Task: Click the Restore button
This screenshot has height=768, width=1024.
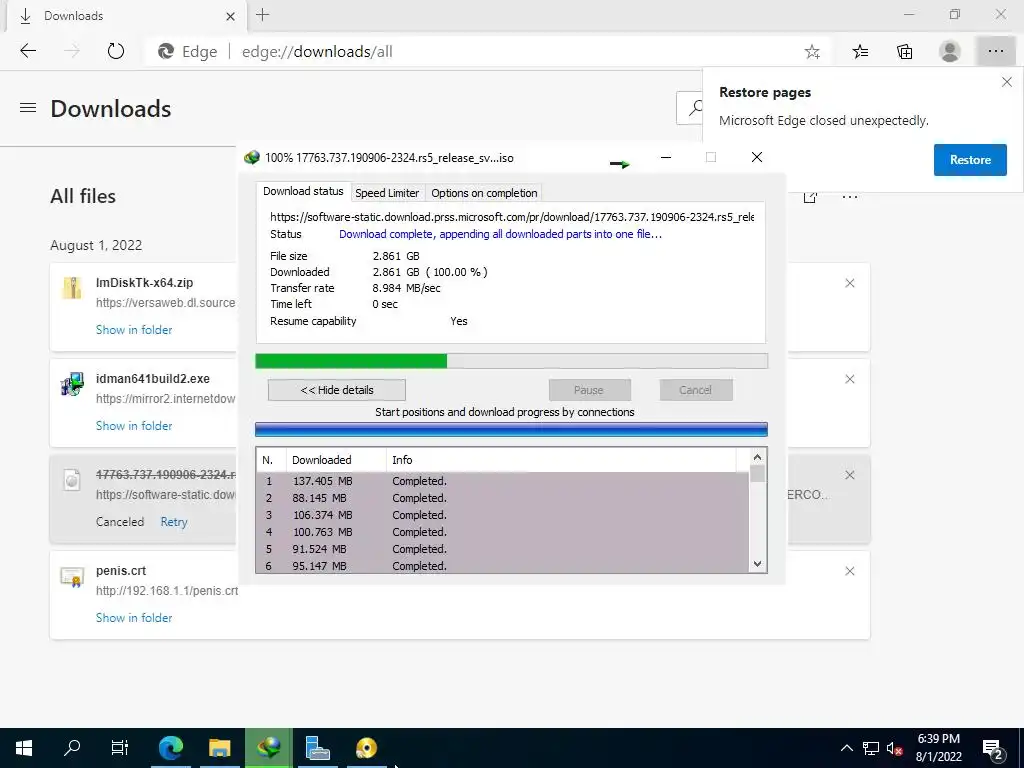Action: [970, 160]
